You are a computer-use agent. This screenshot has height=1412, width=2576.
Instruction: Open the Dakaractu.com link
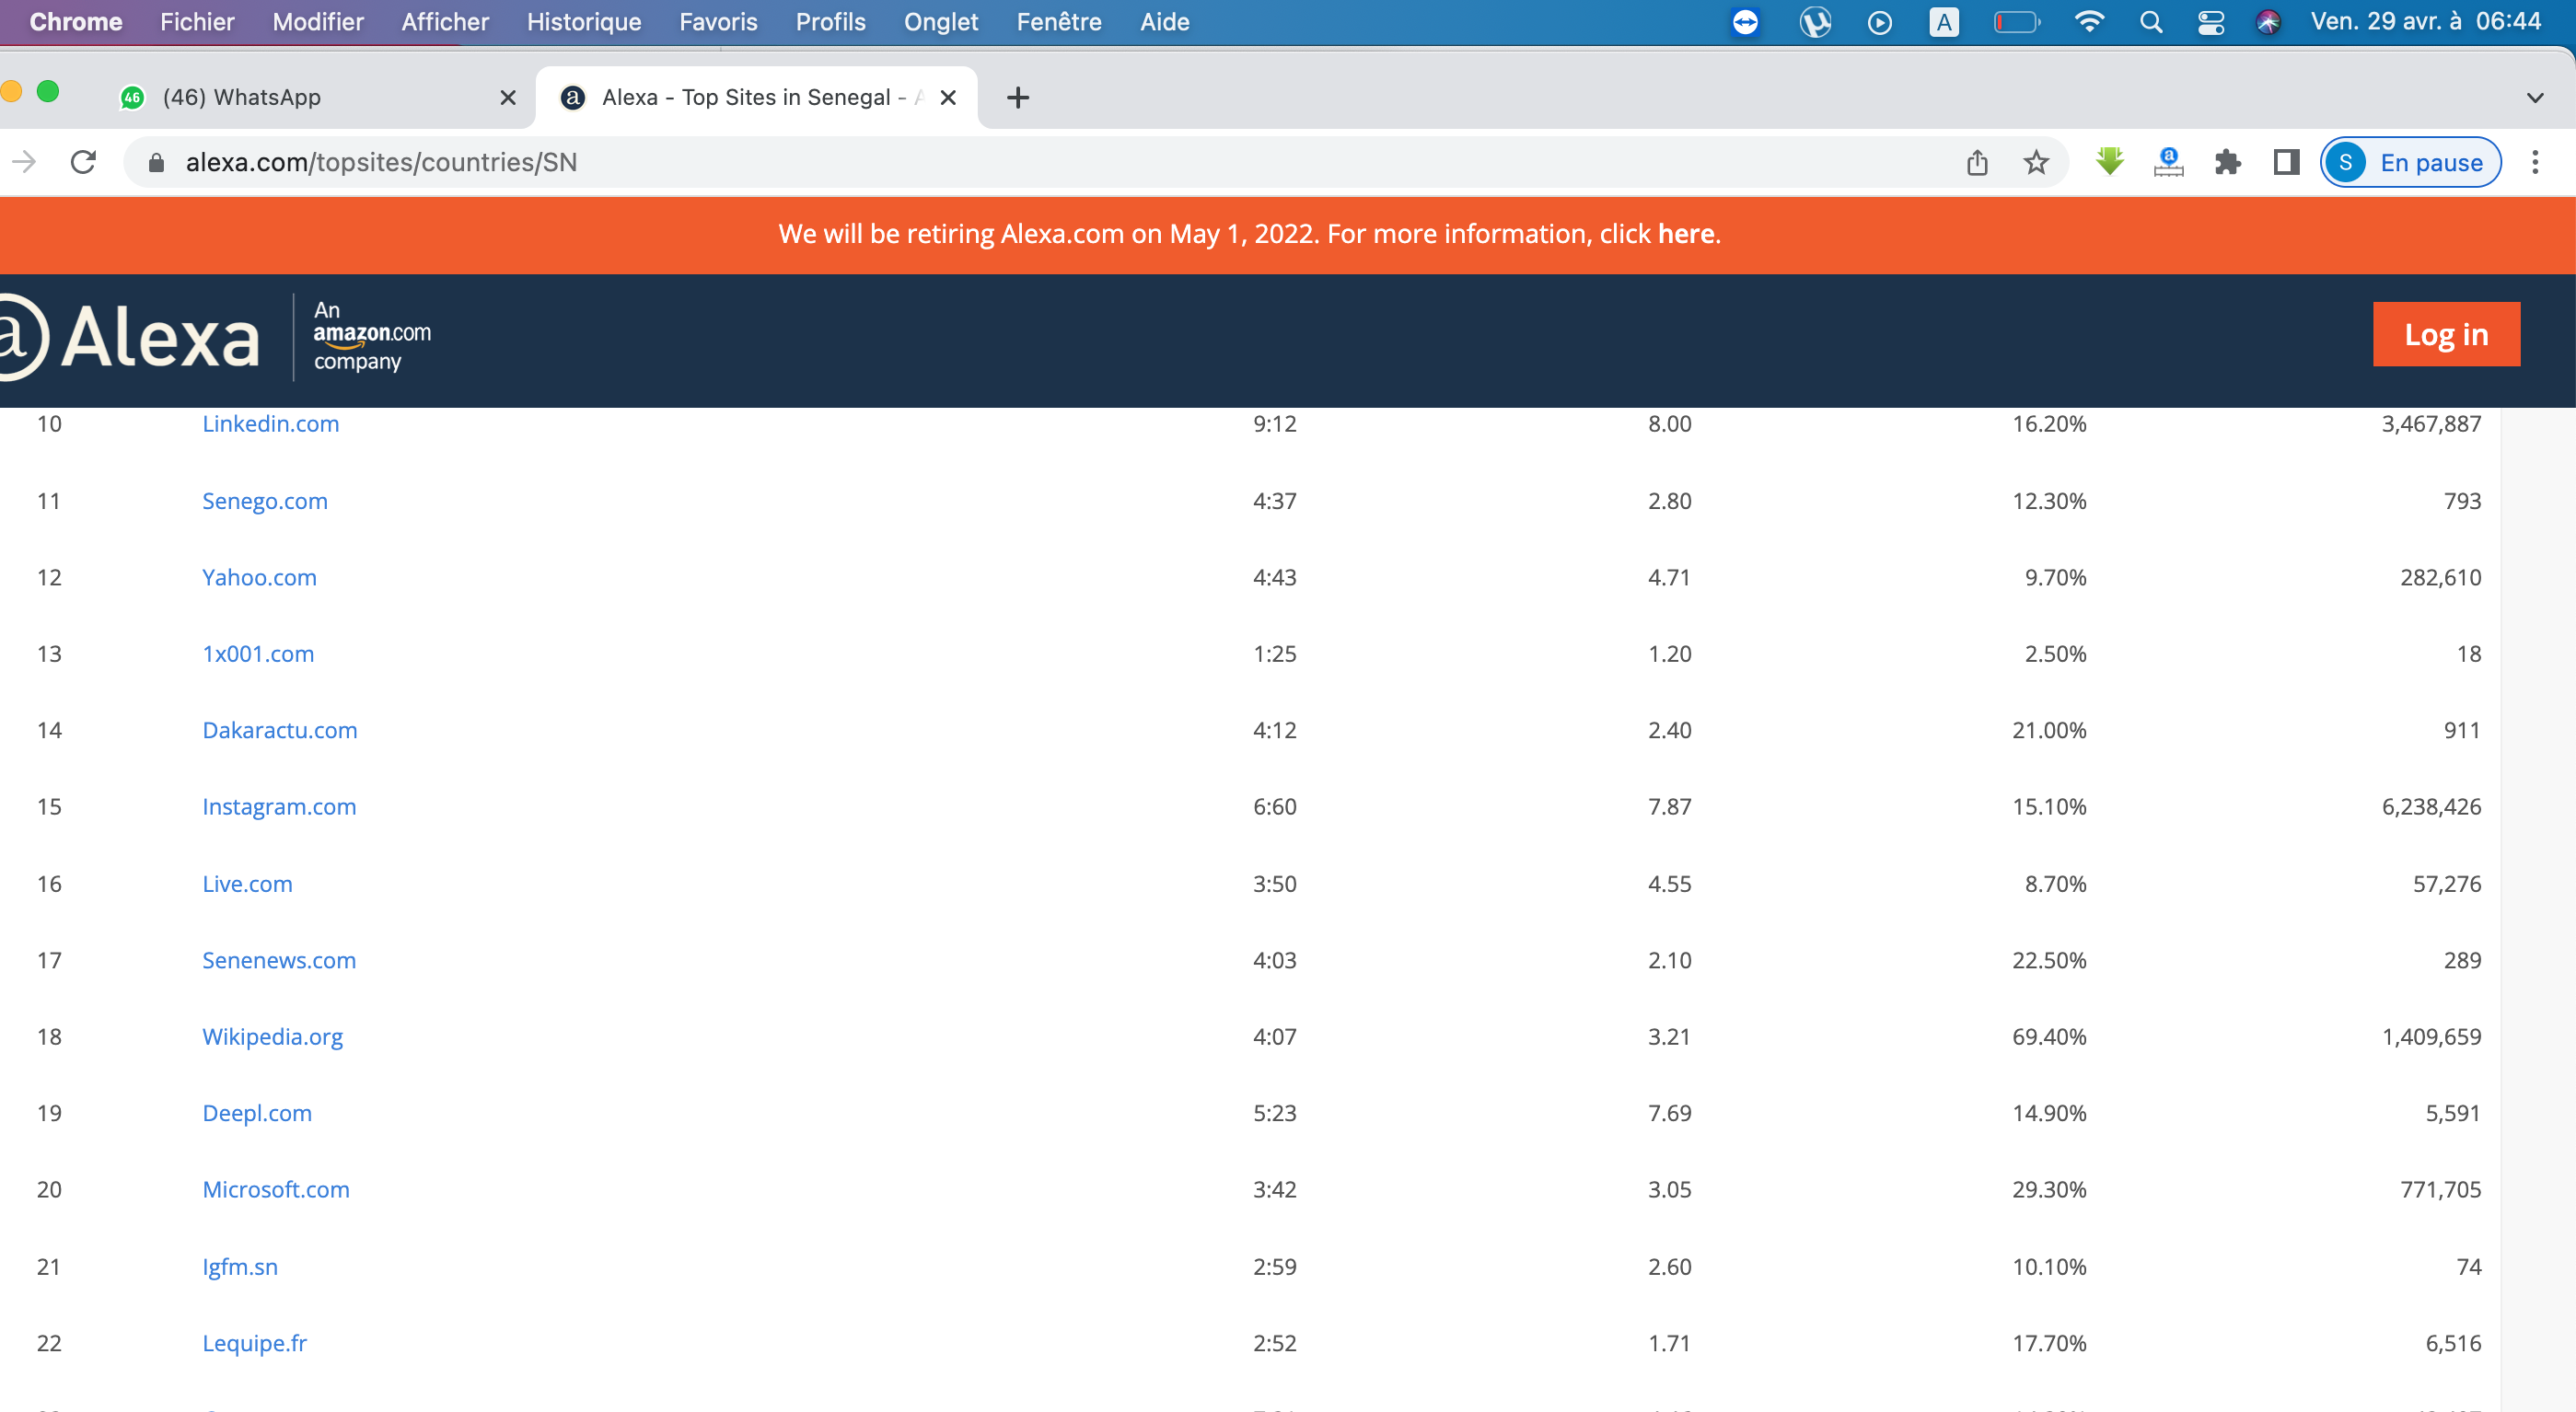(x=279, y=730)
